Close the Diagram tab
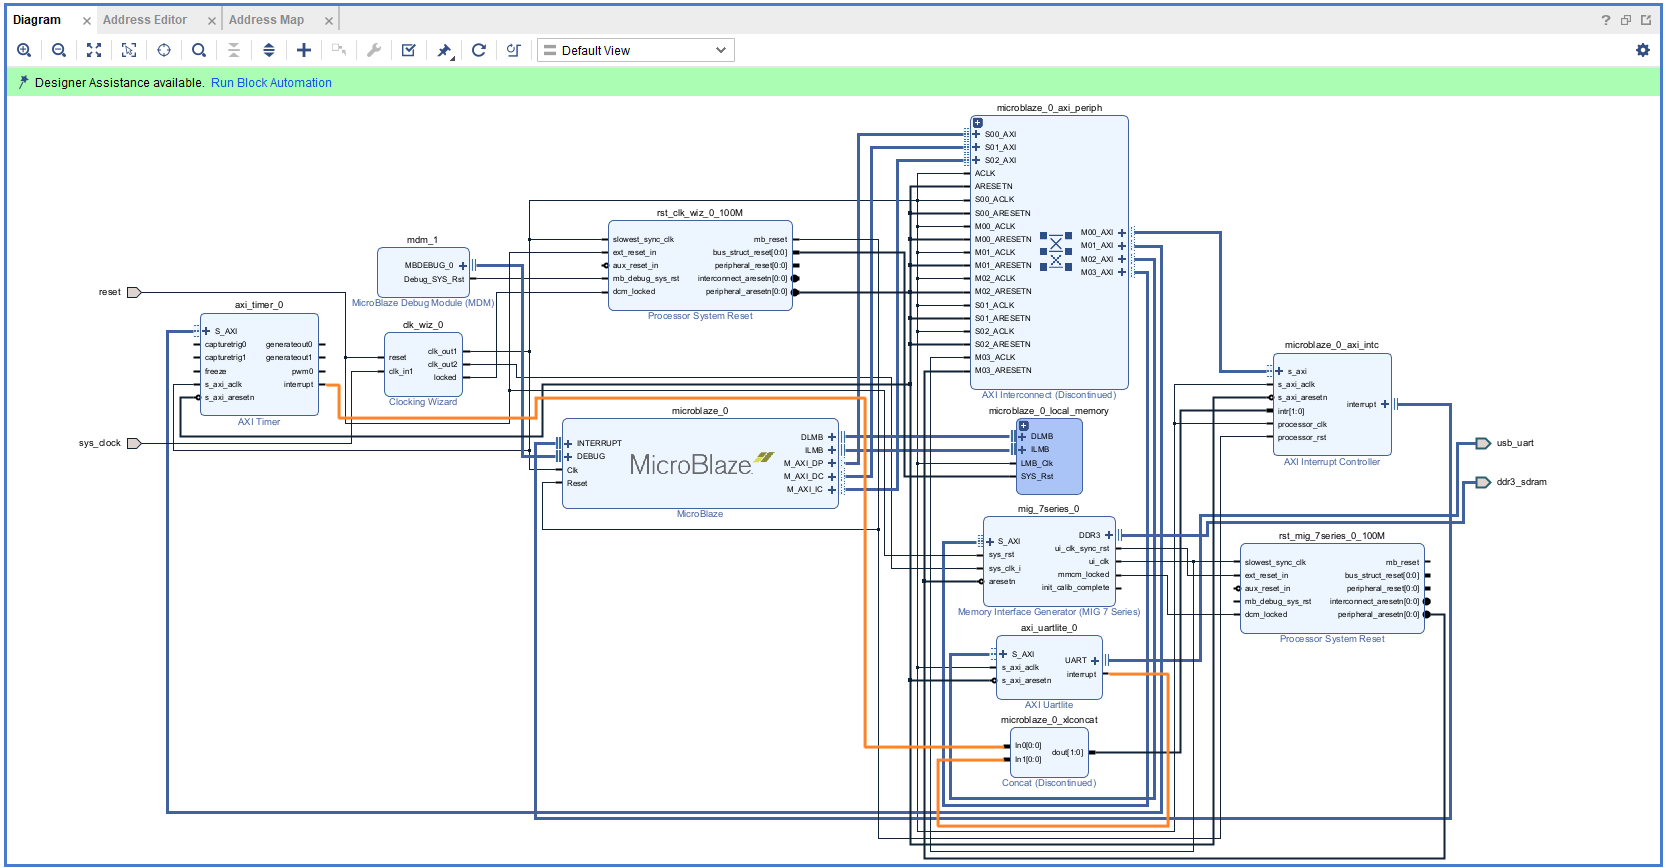The width and height of the screenshot is (1666, 868). tap(87, 21)
